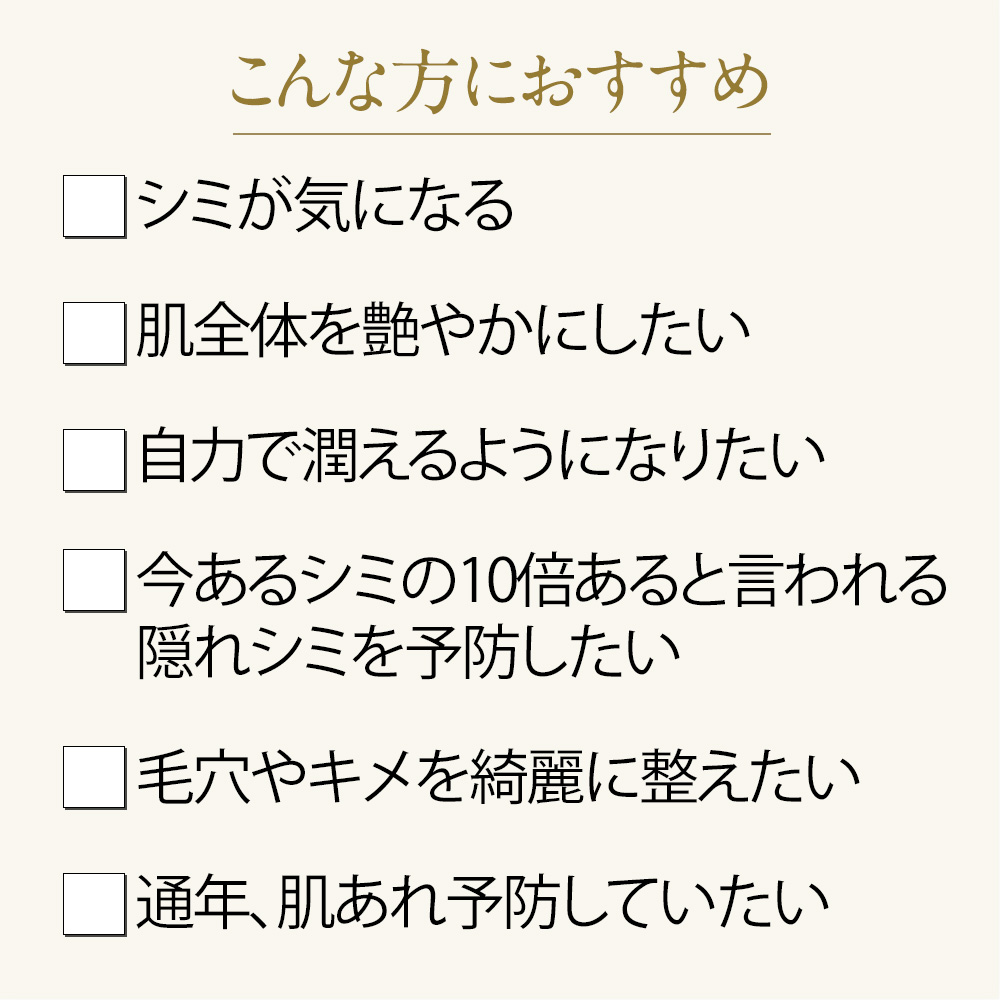Click the line 今あるシミの10倍あると言われる
Viewport: 1000px width, 1000px height.
coord(542,579)
